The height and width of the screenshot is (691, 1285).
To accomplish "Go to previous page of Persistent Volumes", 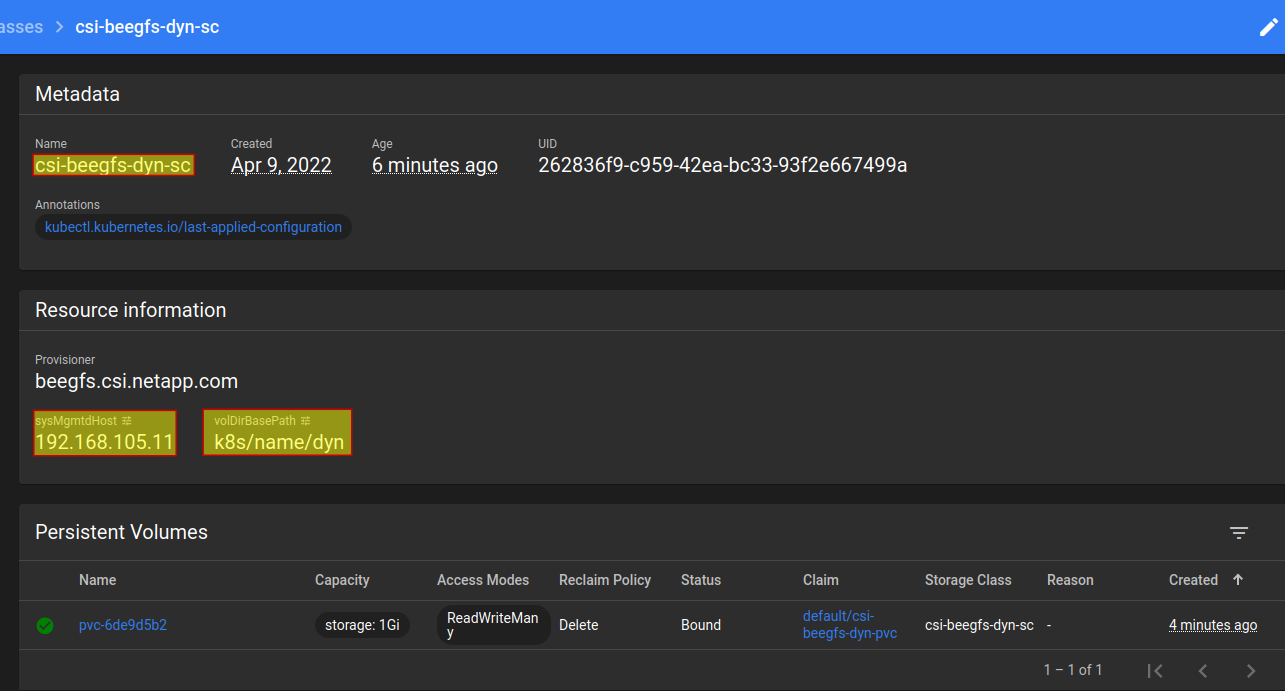I will [1203, 670].
